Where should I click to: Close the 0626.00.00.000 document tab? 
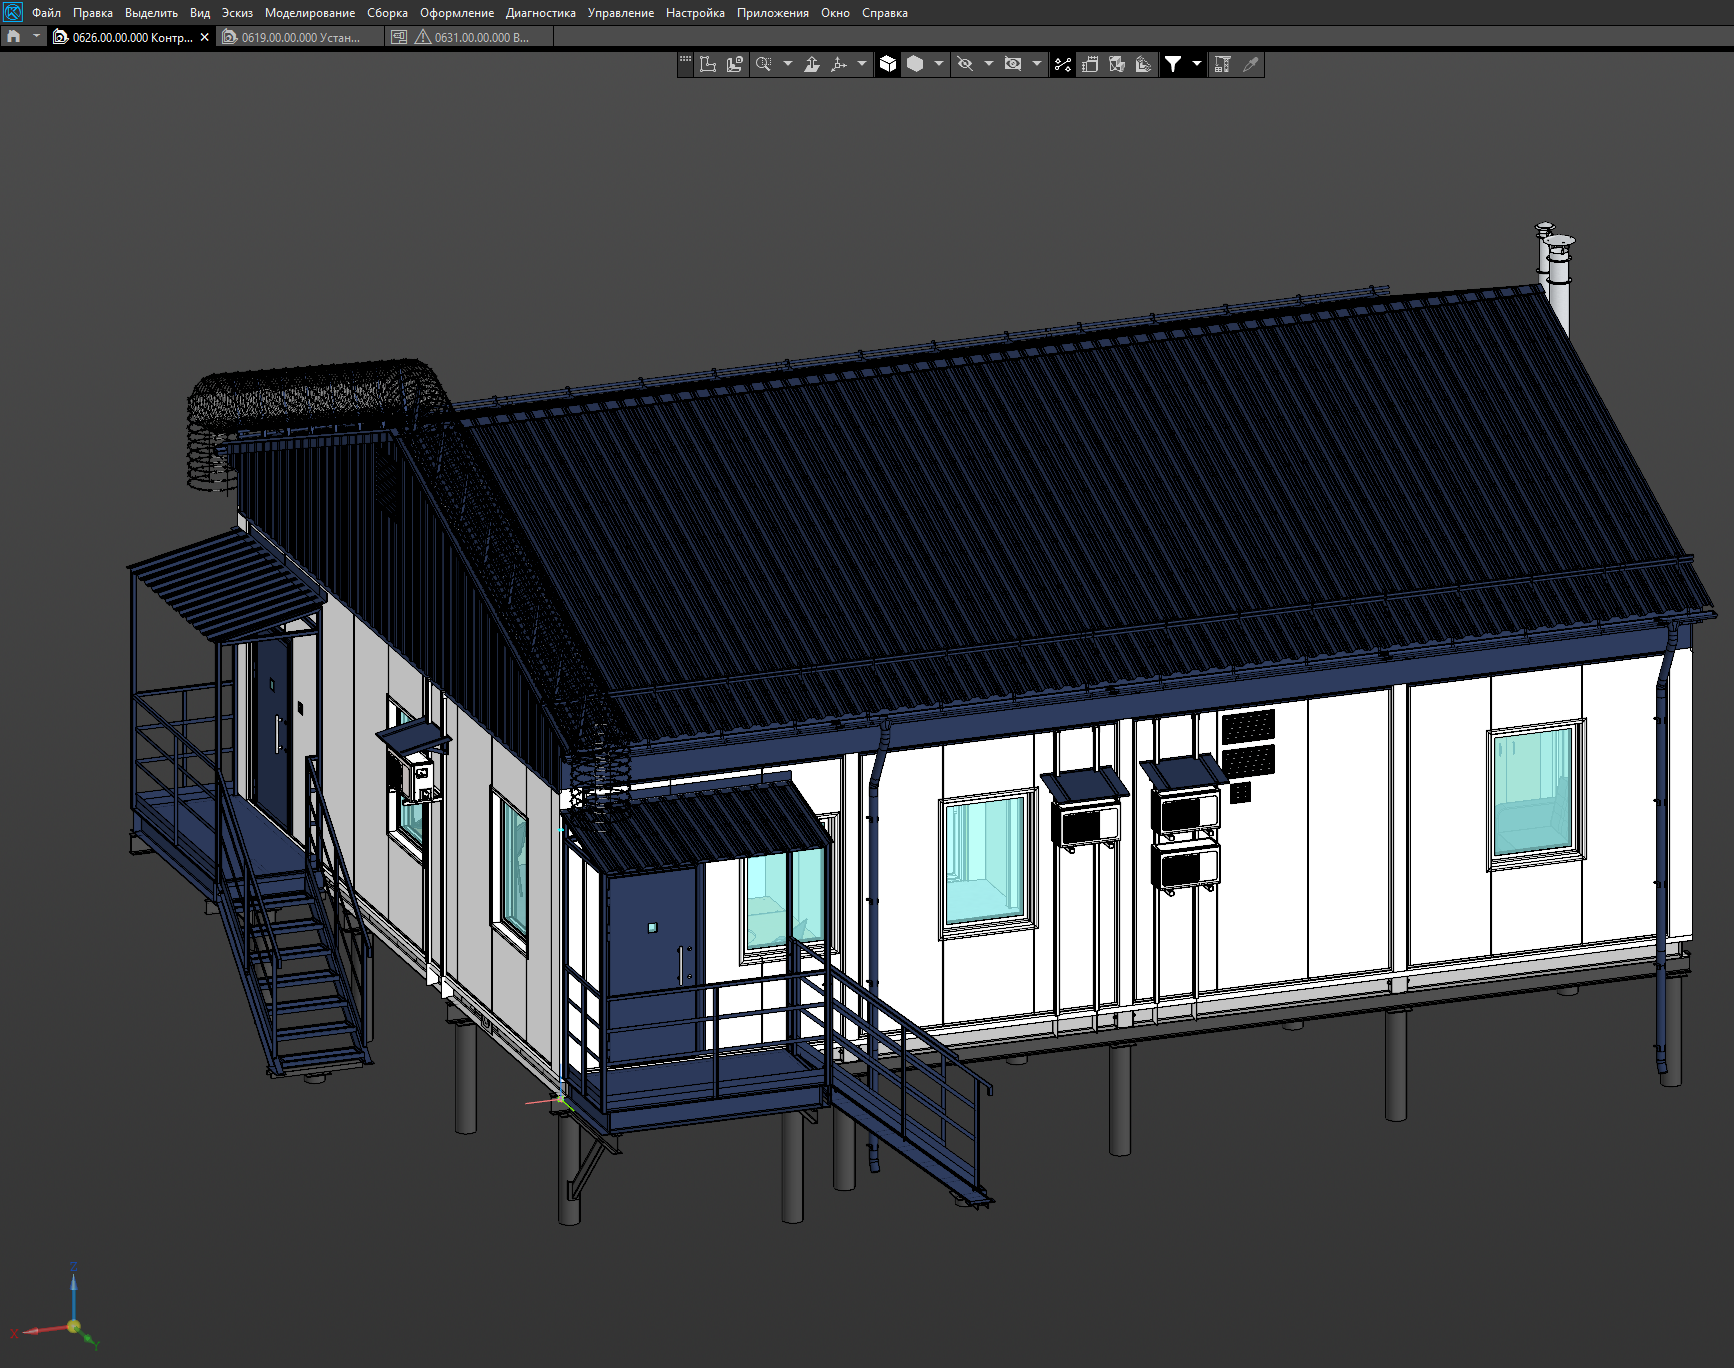205,37
